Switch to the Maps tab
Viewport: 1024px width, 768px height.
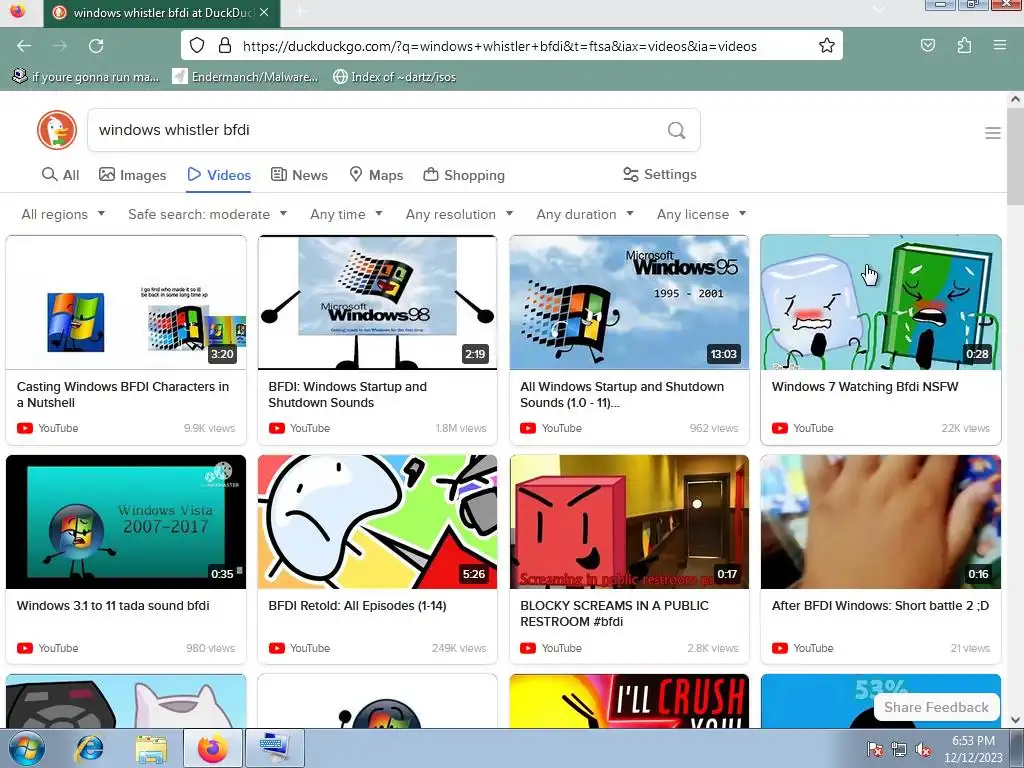376,175
